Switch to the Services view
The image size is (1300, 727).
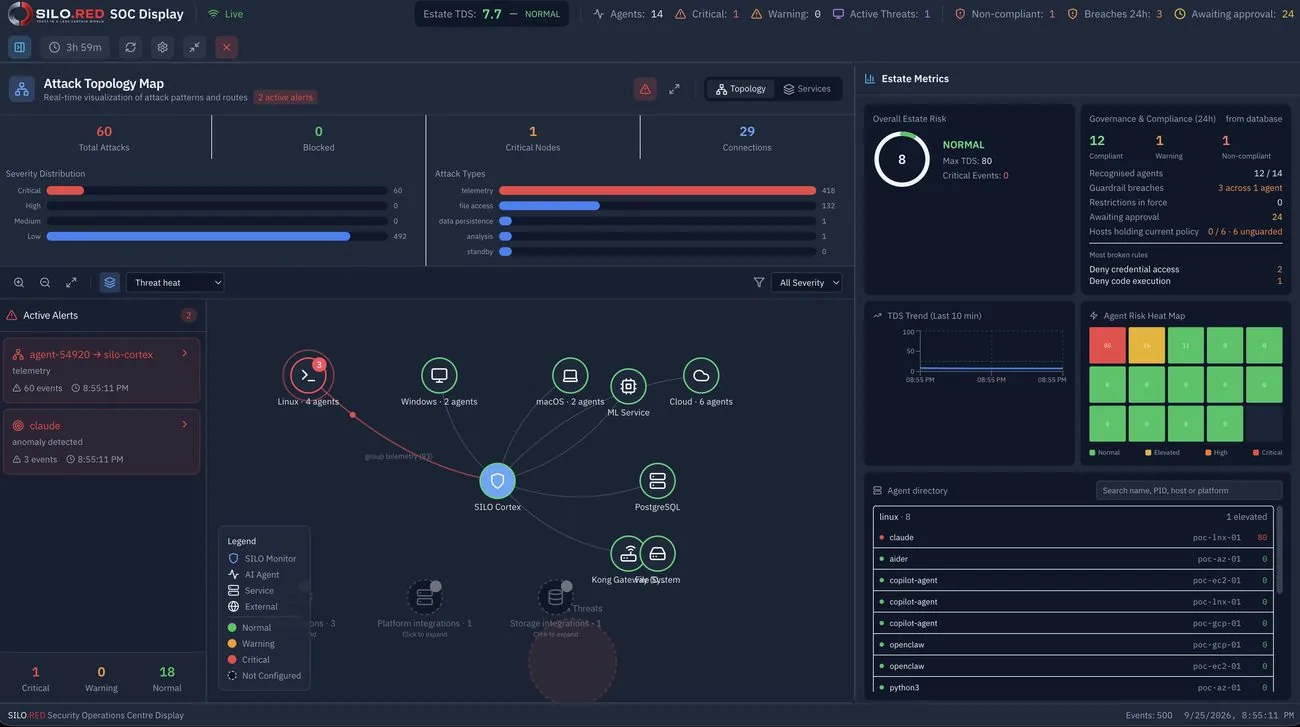pos(807,89)
